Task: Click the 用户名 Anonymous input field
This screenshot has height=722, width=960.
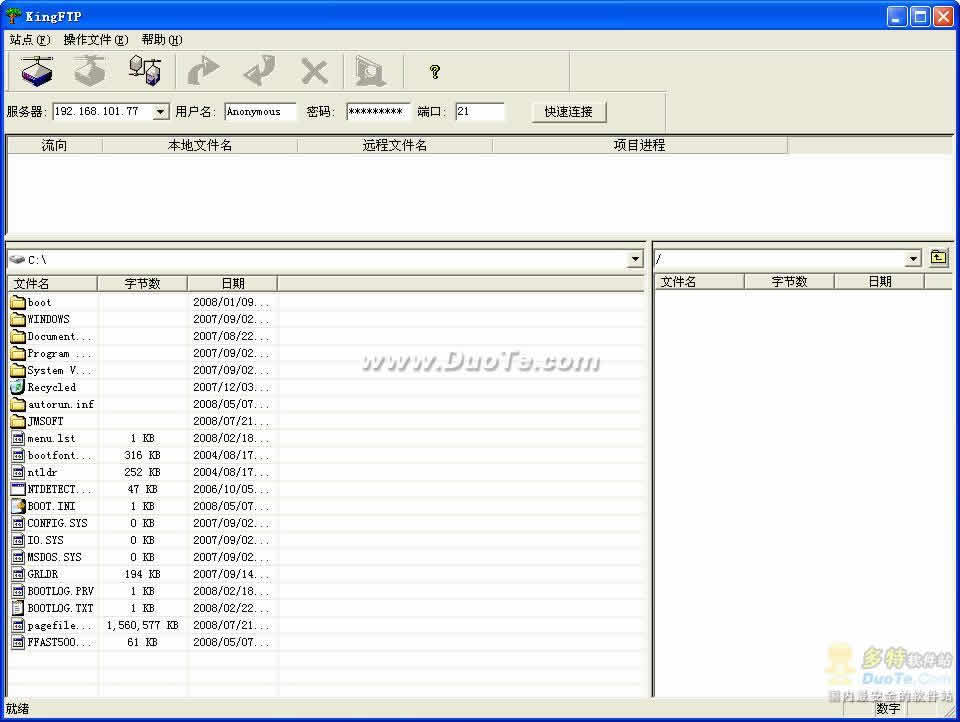Action: point(260,112)
